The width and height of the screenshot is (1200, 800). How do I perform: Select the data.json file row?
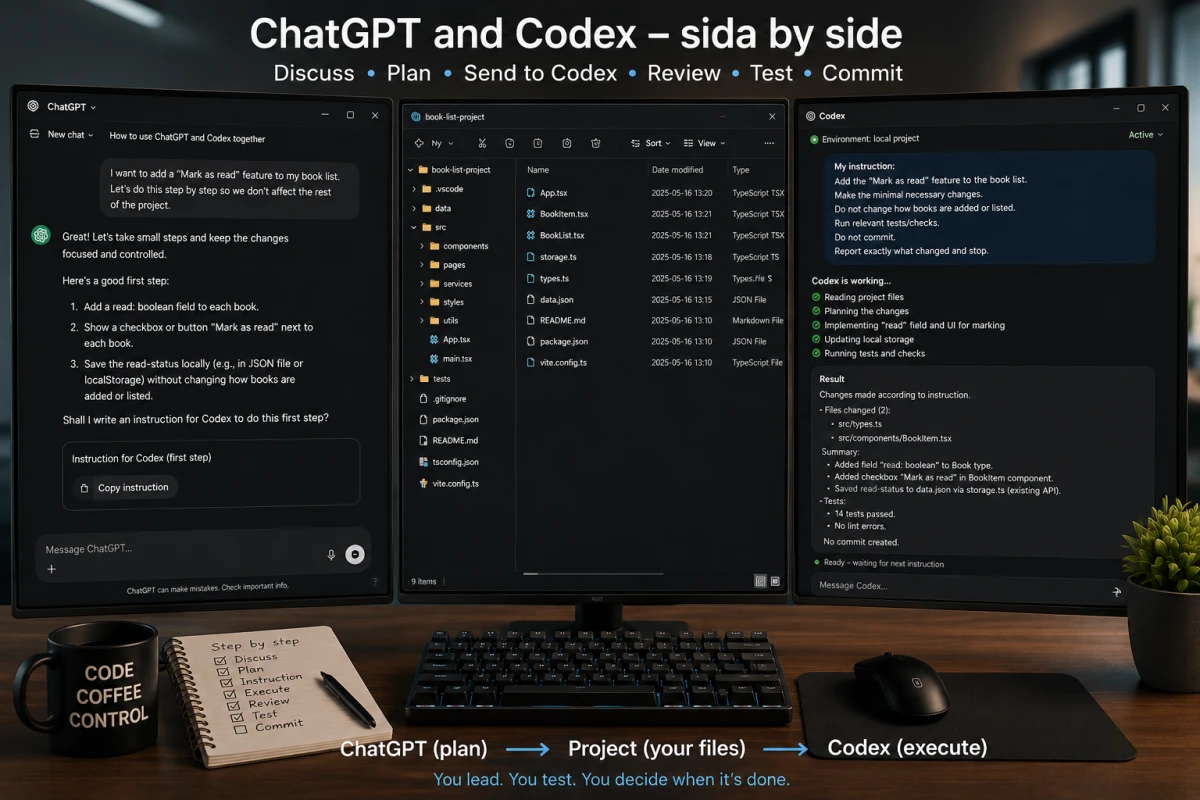pos(655,299)
